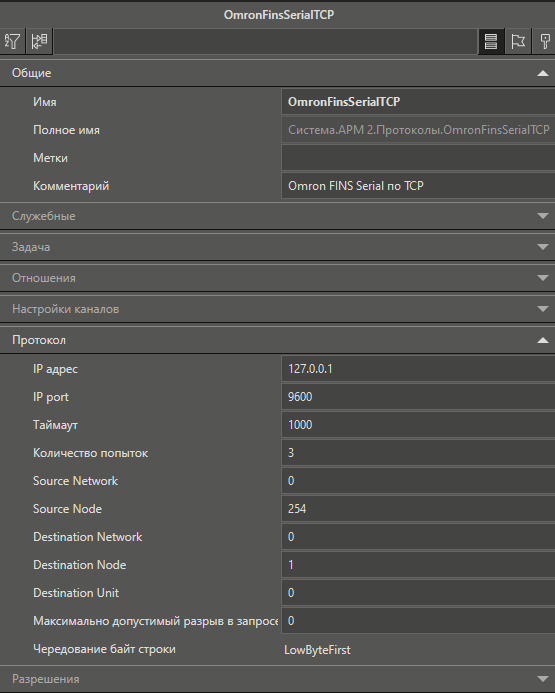The height and width of the screenshot is (693, 555).
Task: Click the IP port label
Action: [51, 397]
